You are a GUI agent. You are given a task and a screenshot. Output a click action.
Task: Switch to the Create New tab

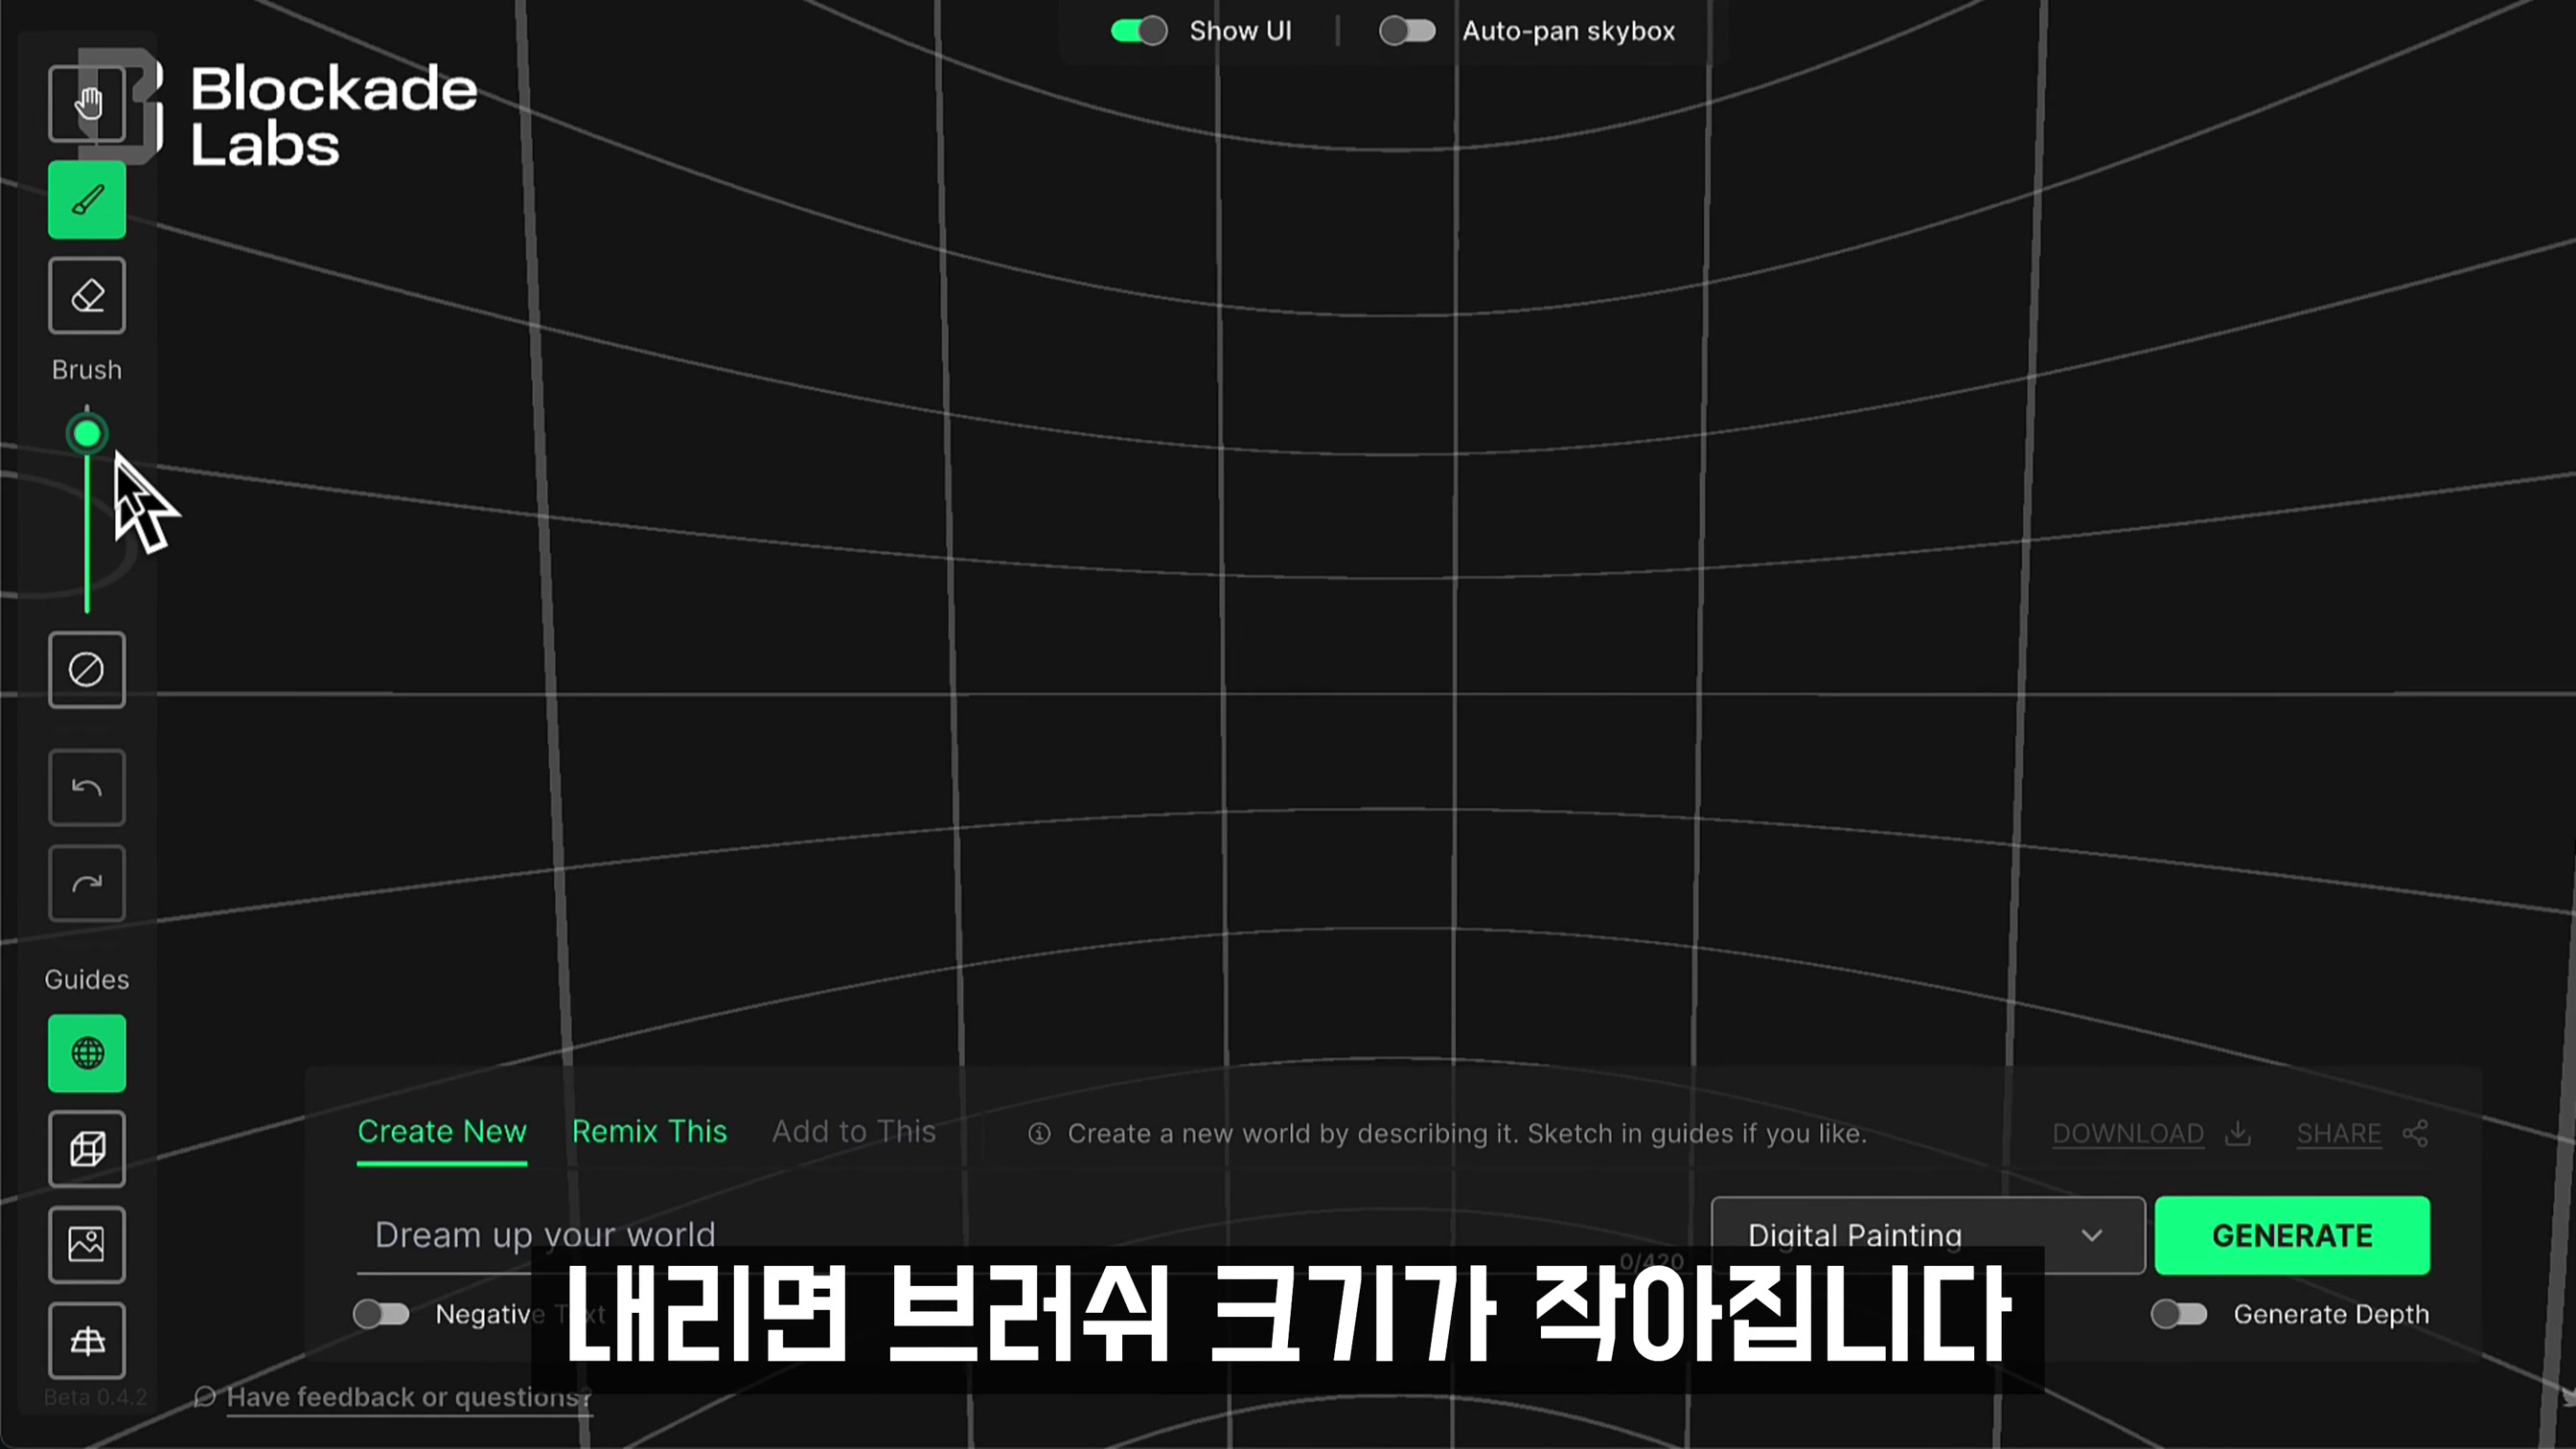(442, 1131)
